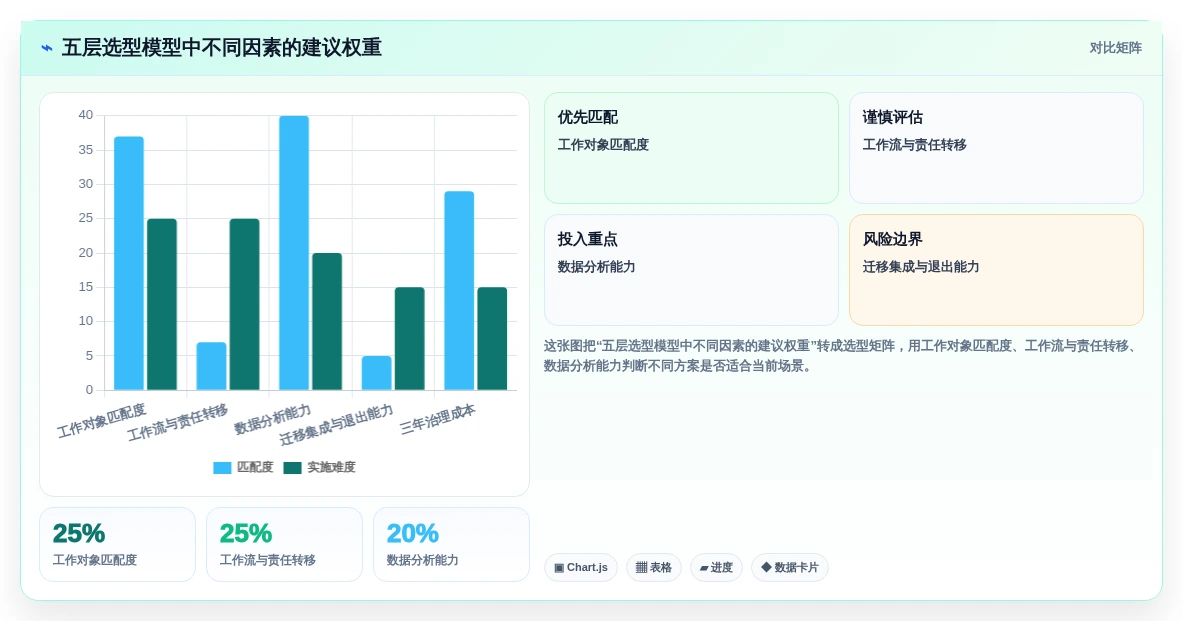Click the 三年治理成本 x-axis label

pos(438,420)
